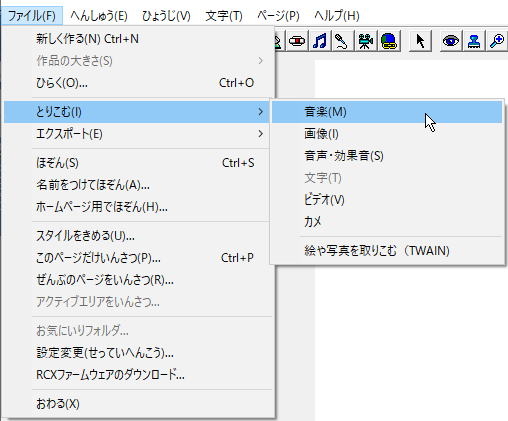508x421 pixels.
Task: Select the microphone recording tool icon
Action: point(342,41)
